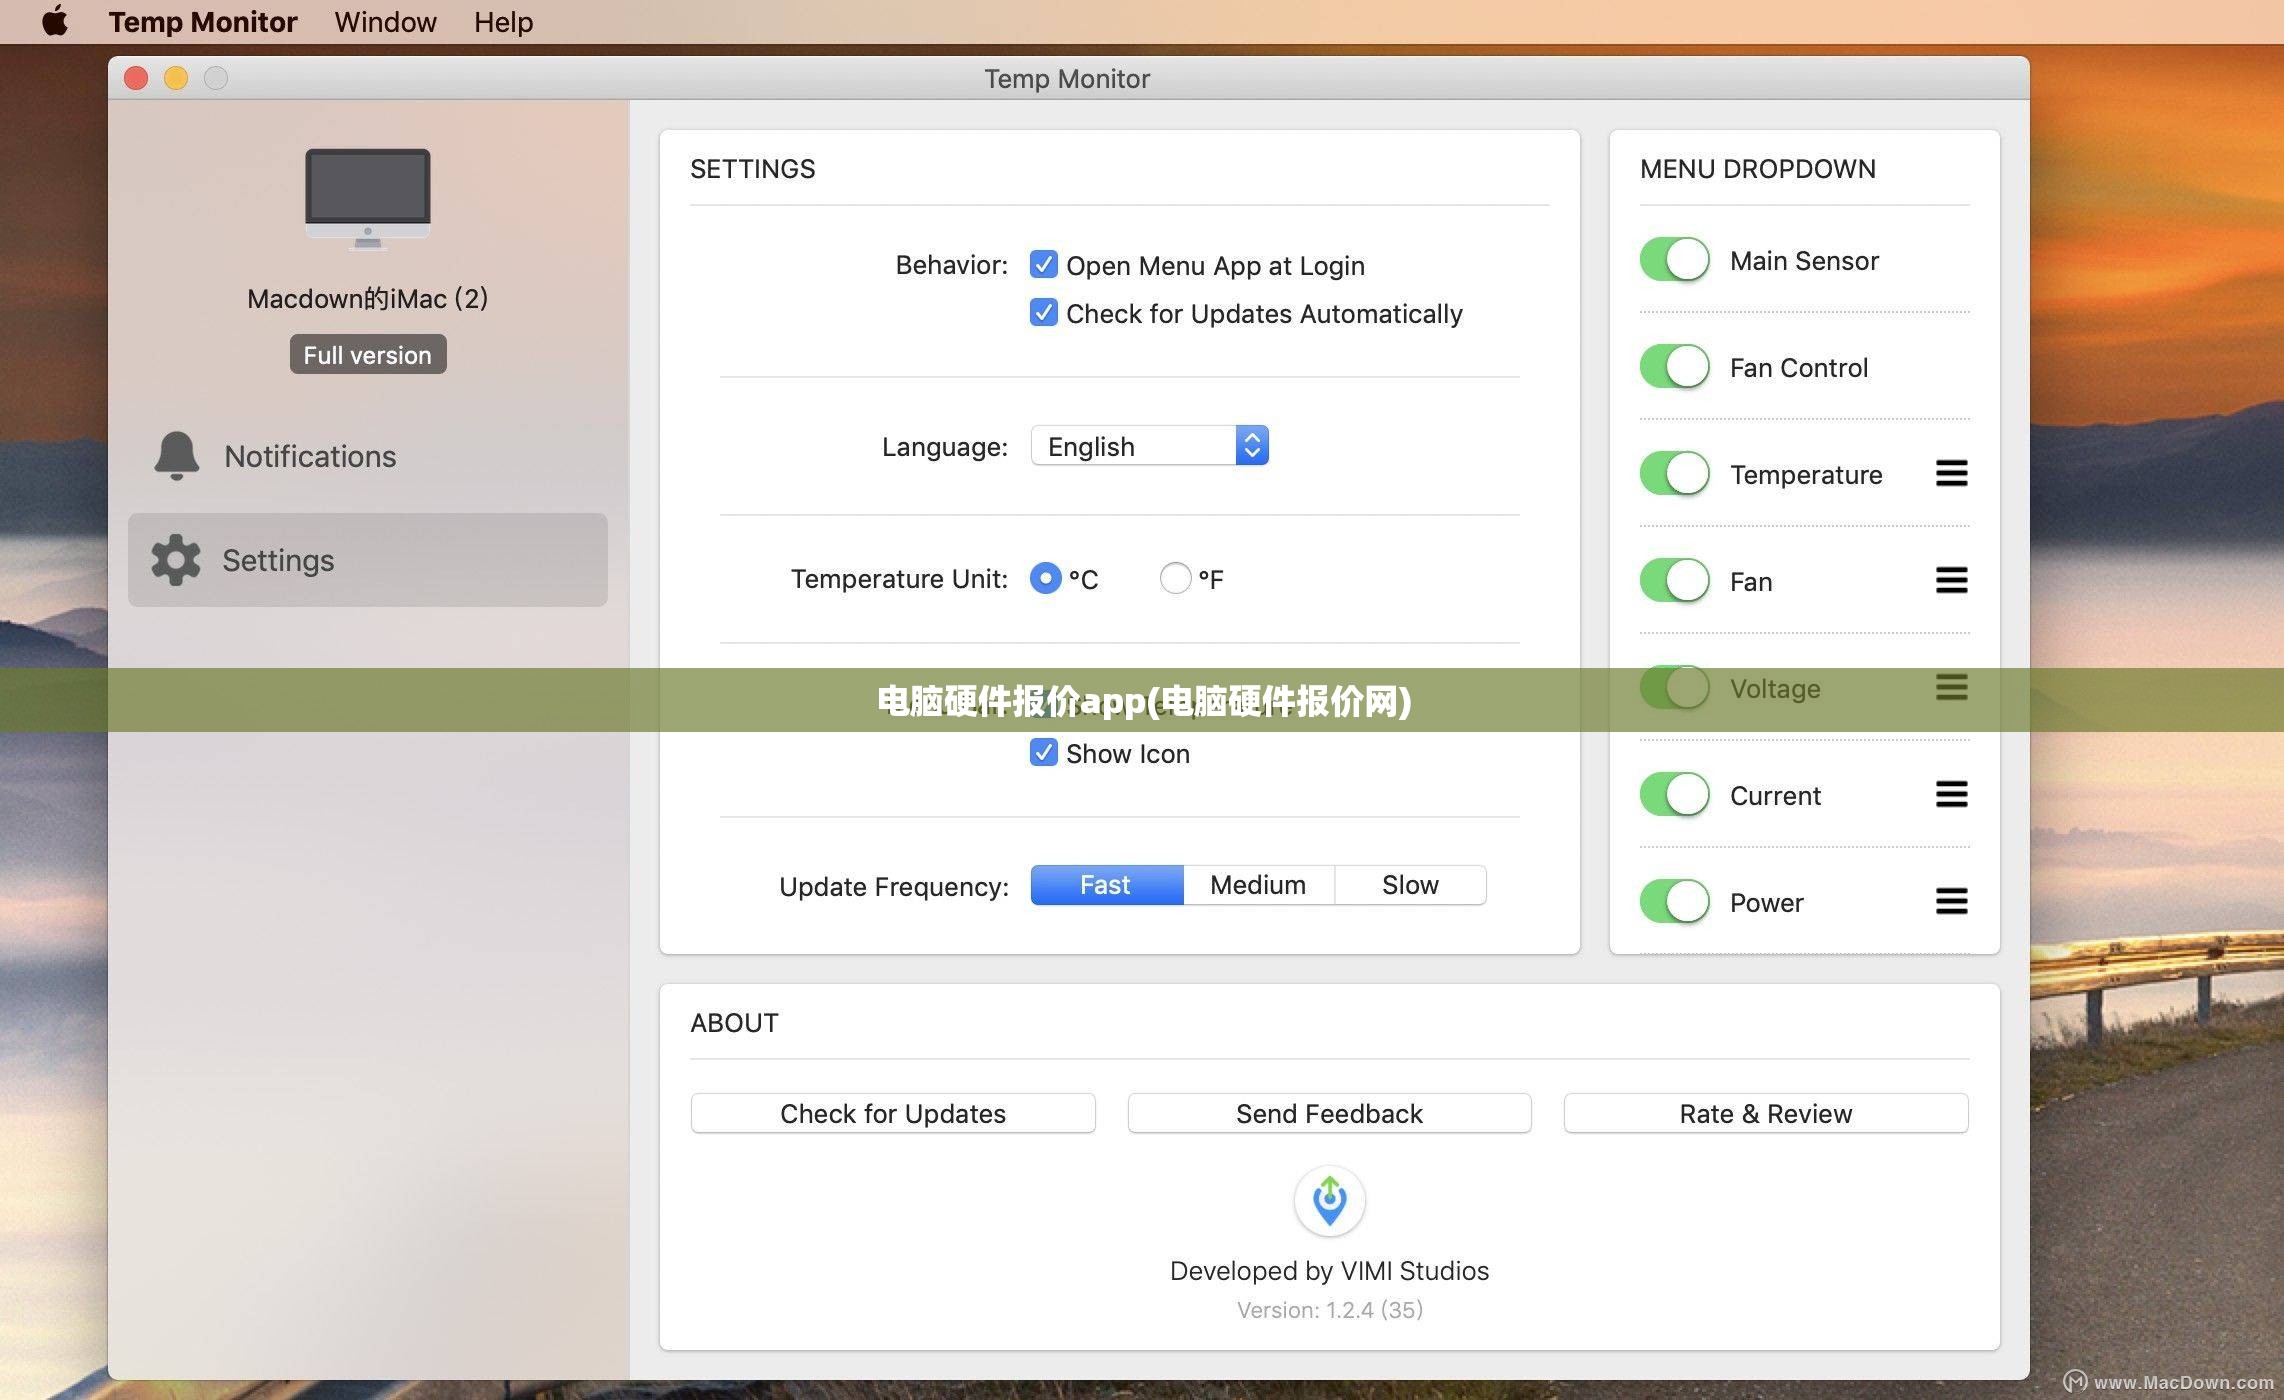Select the °C temperature unit
The image size is (2284, 1400).
click(1045, 578)
